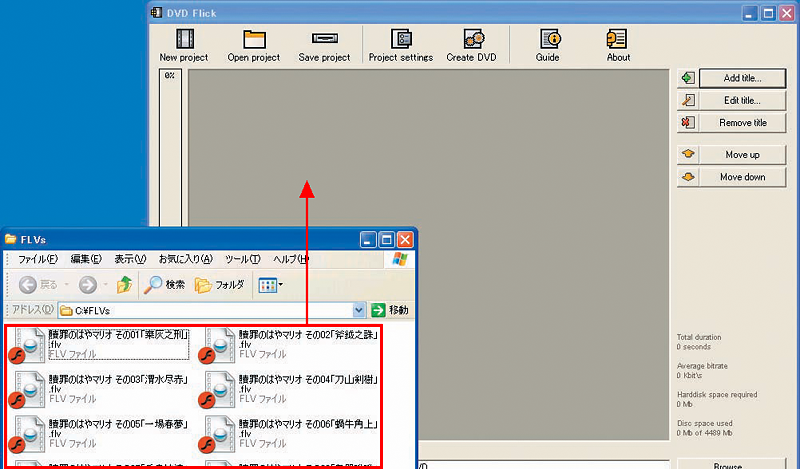Open project via DVD Flick toolbar

tap(254, 45)
